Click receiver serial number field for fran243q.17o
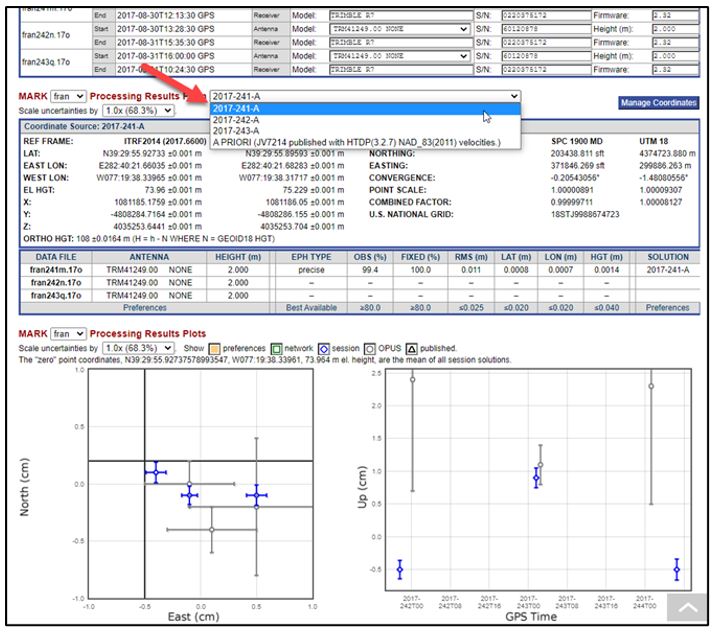The width and height of the screenshot is (718, 635). 546,70
